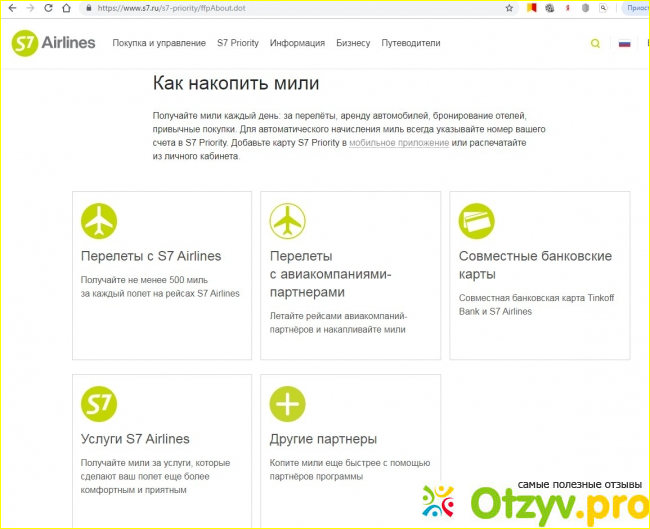Image resolution: width=650 pixels, height=529 pixels.
Task: Click airplane icon for S7 Airlines flights
Action: pos(99,220)
